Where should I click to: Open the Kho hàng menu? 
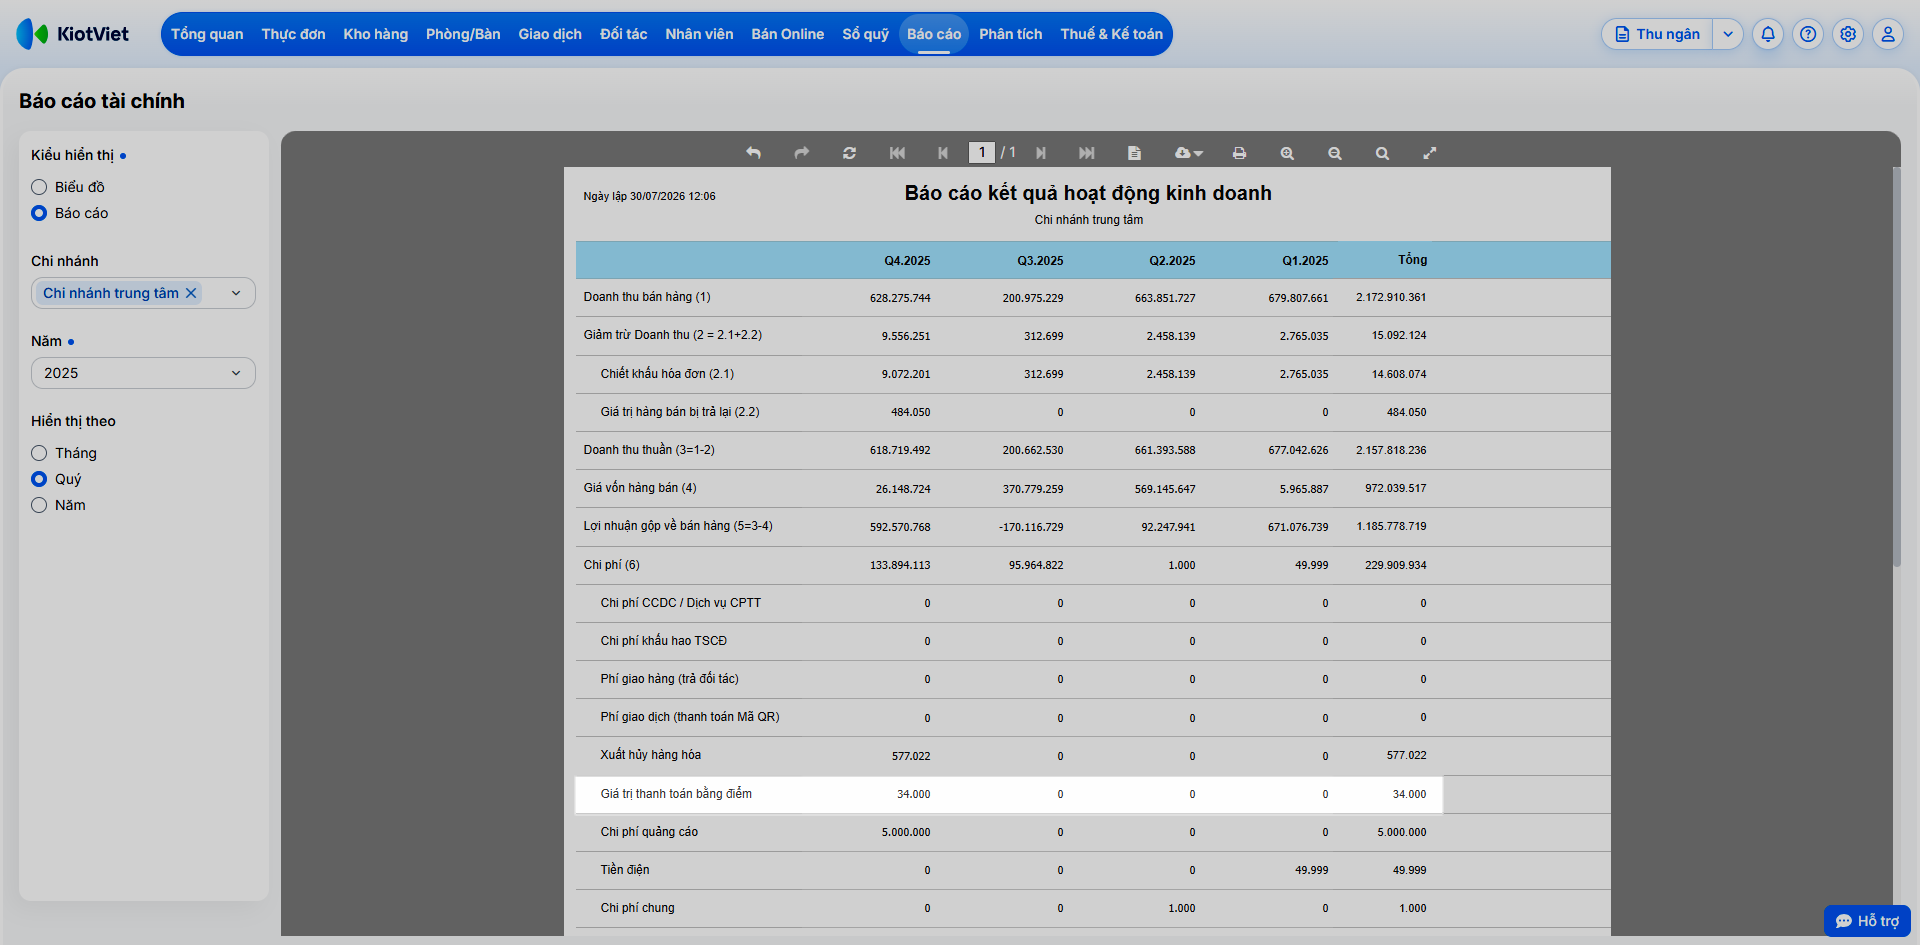point(376,34)
